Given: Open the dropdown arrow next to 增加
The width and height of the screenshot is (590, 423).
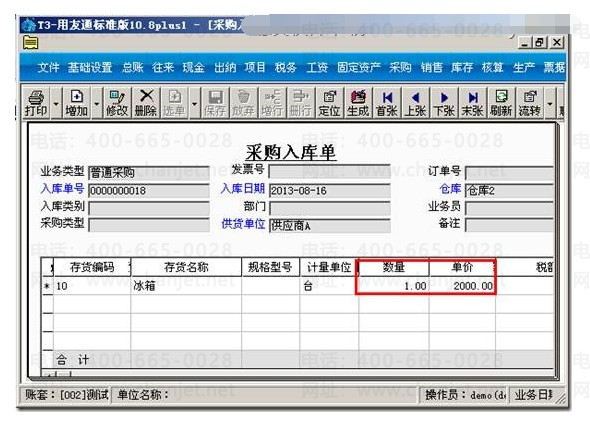Looking at the screenshot, I should pyautogui.click(x=97, y=103).
